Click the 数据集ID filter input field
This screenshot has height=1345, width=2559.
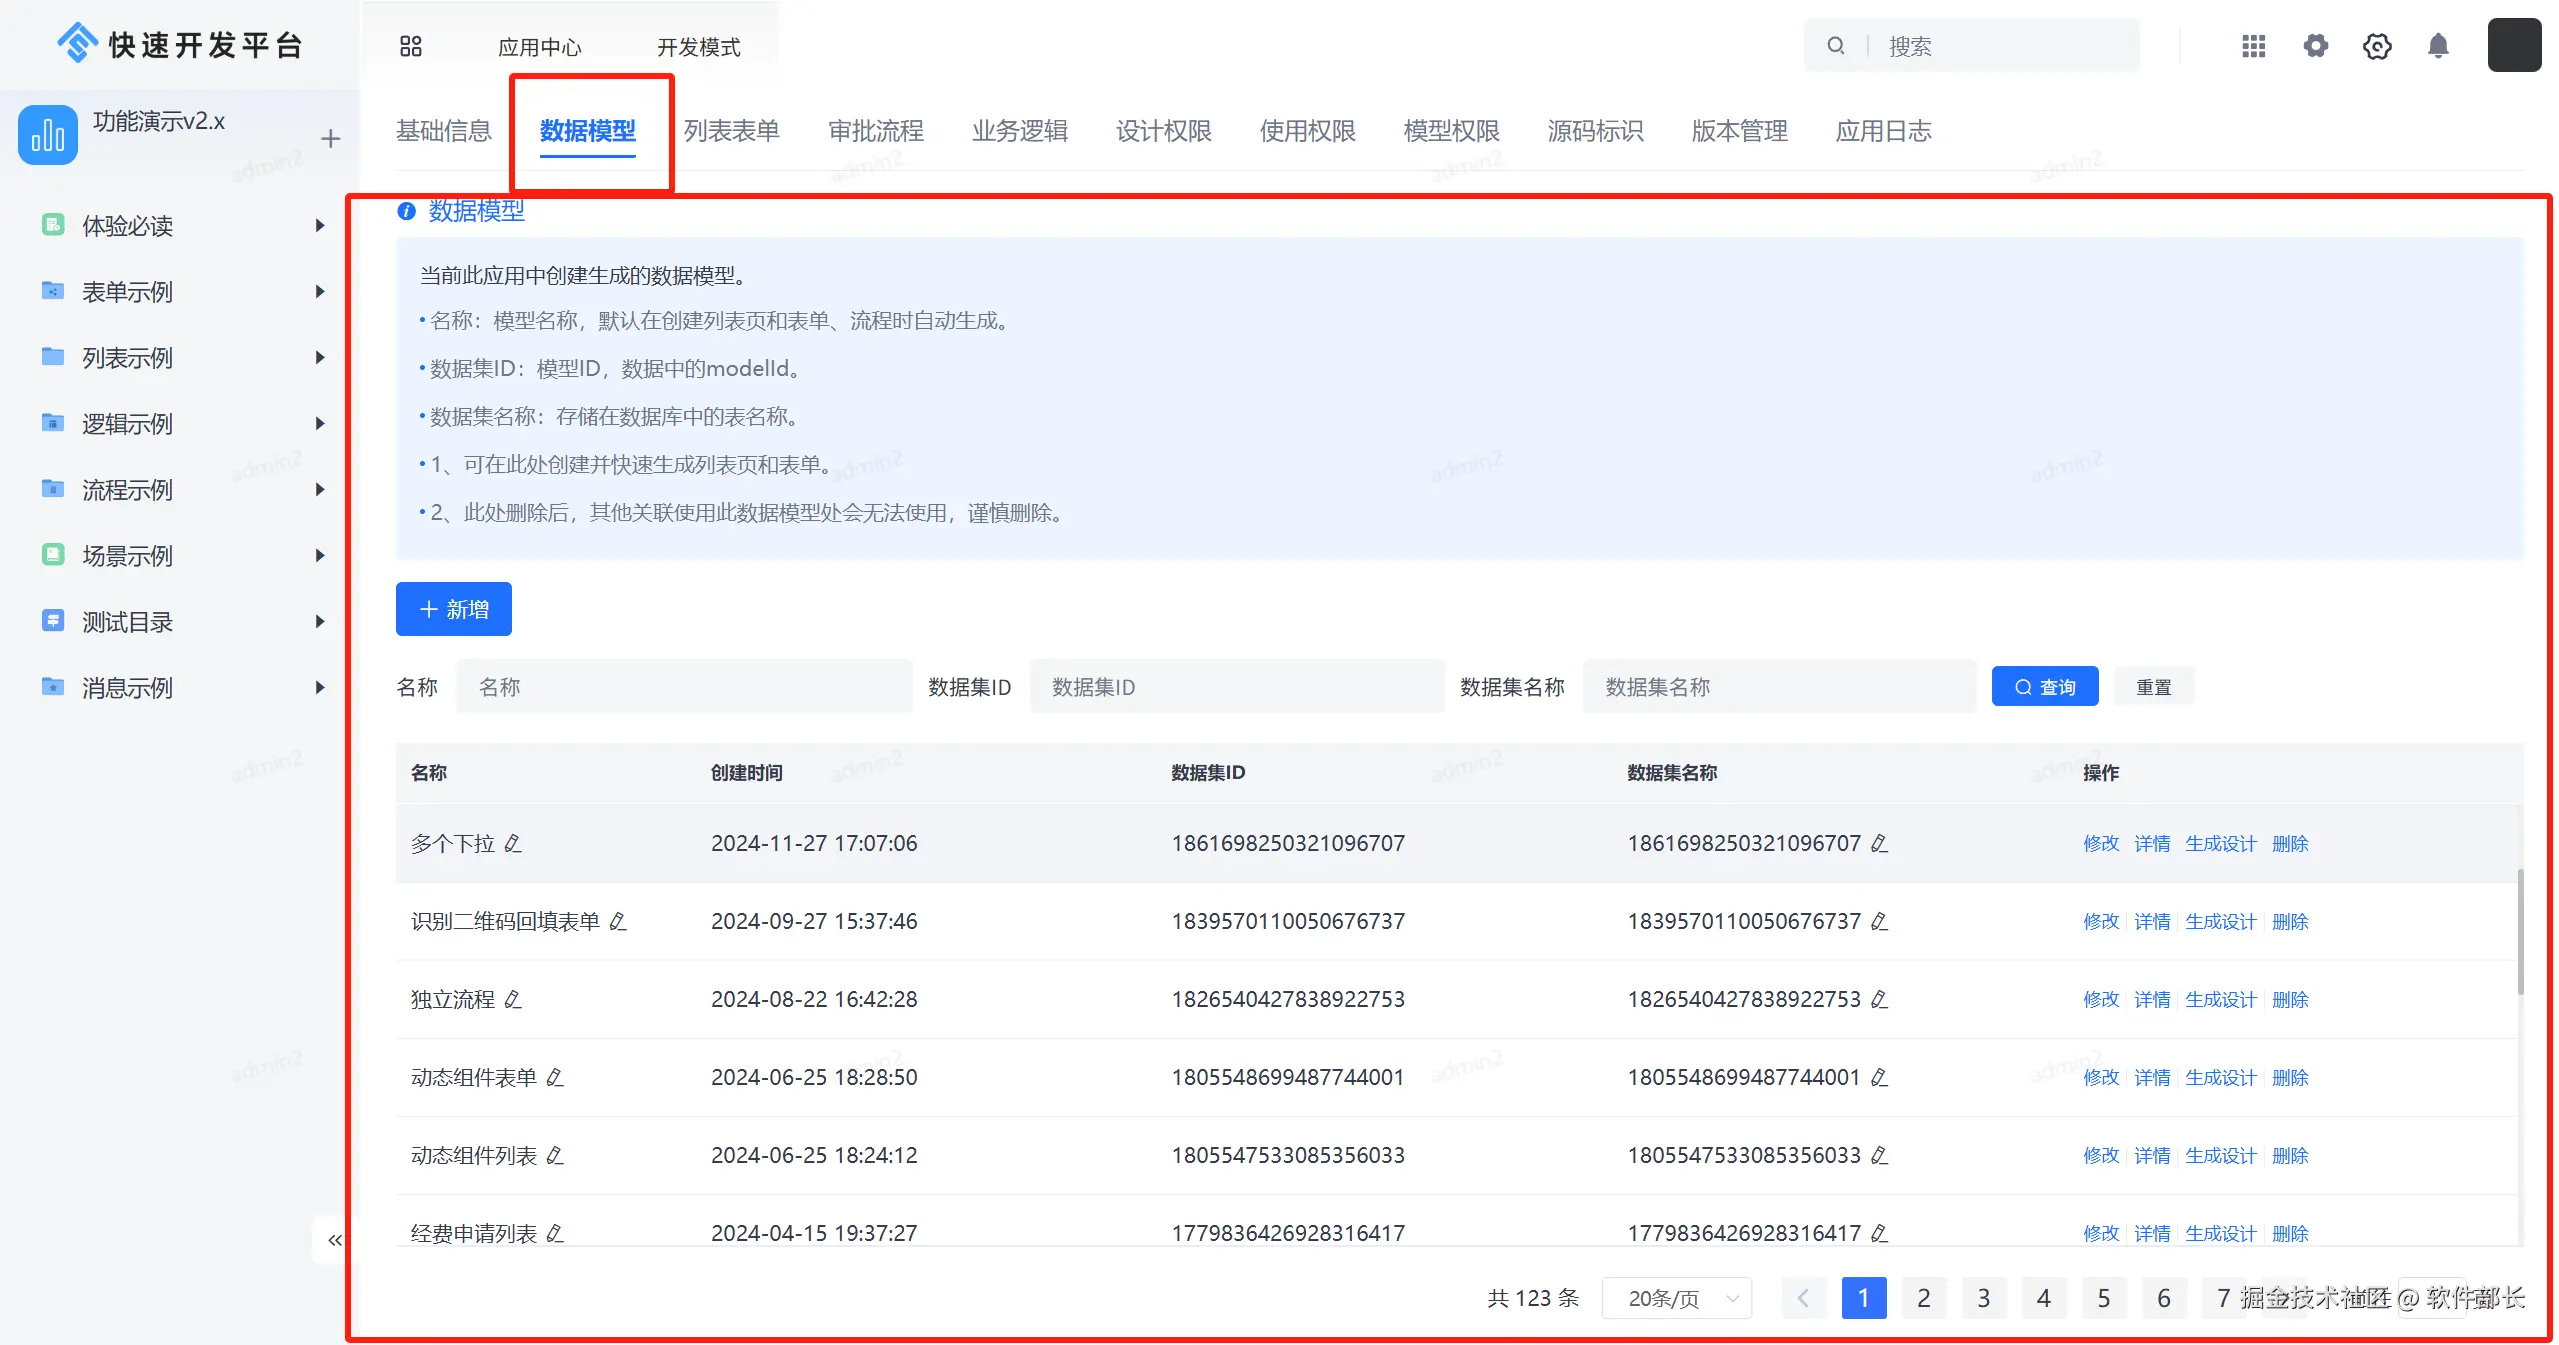tap(1236, 687)
